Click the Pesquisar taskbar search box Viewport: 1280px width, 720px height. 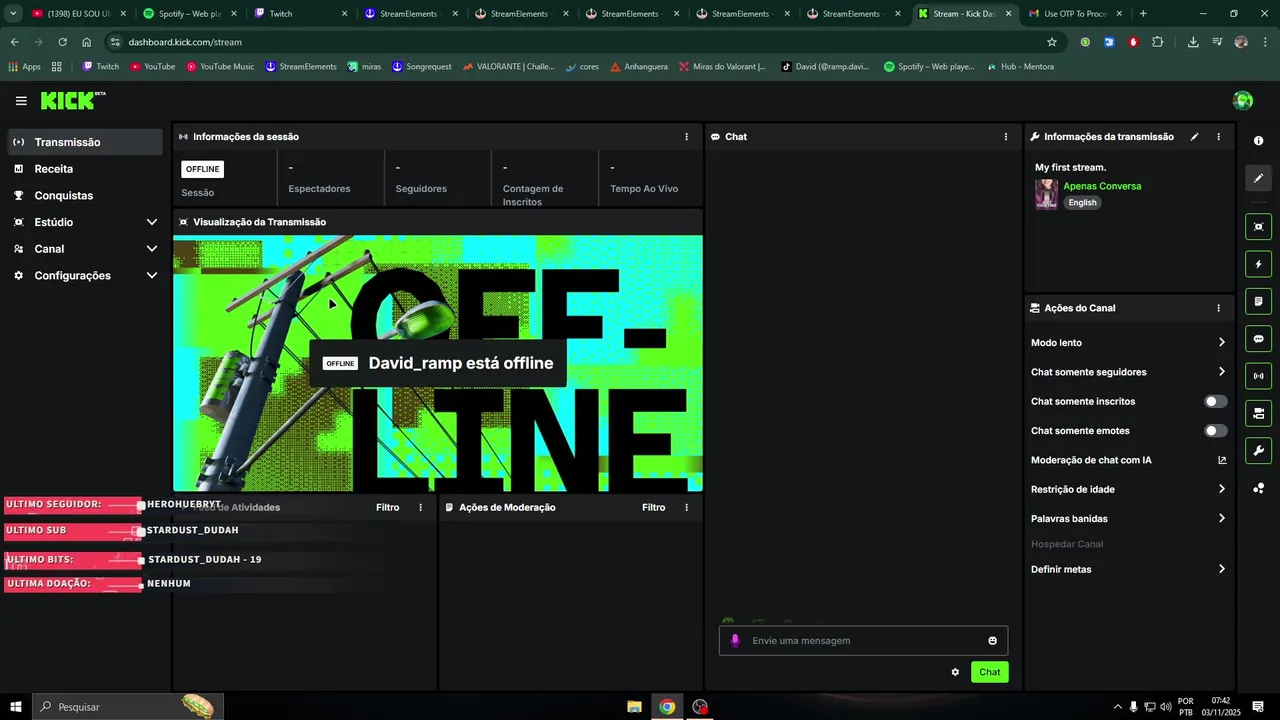[x=128, y=707]
